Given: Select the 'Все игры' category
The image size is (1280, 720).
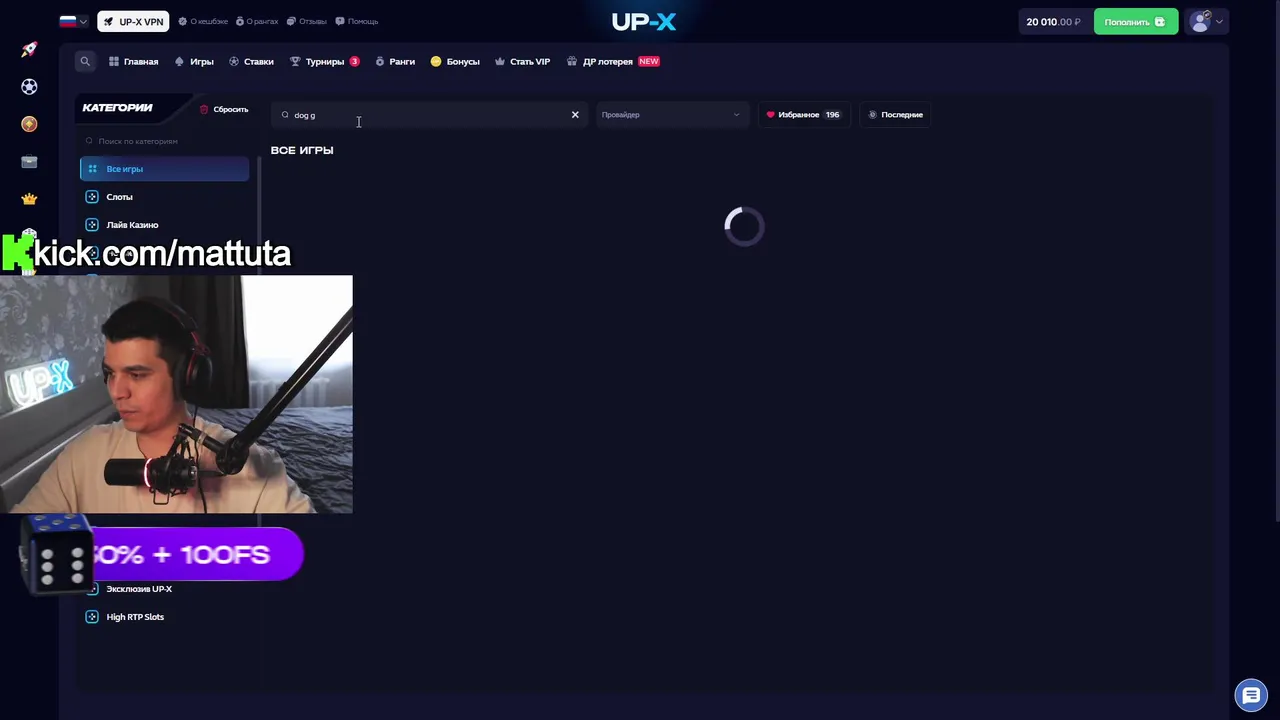Looking at the screenshot, I should (165, 169).
